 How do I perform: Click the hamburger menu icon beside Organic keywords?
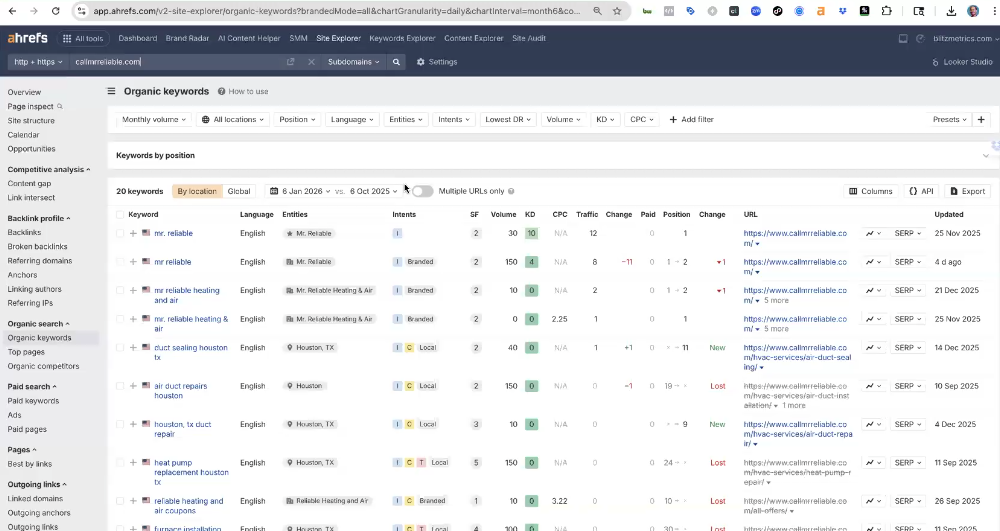(x=112, y=91)
